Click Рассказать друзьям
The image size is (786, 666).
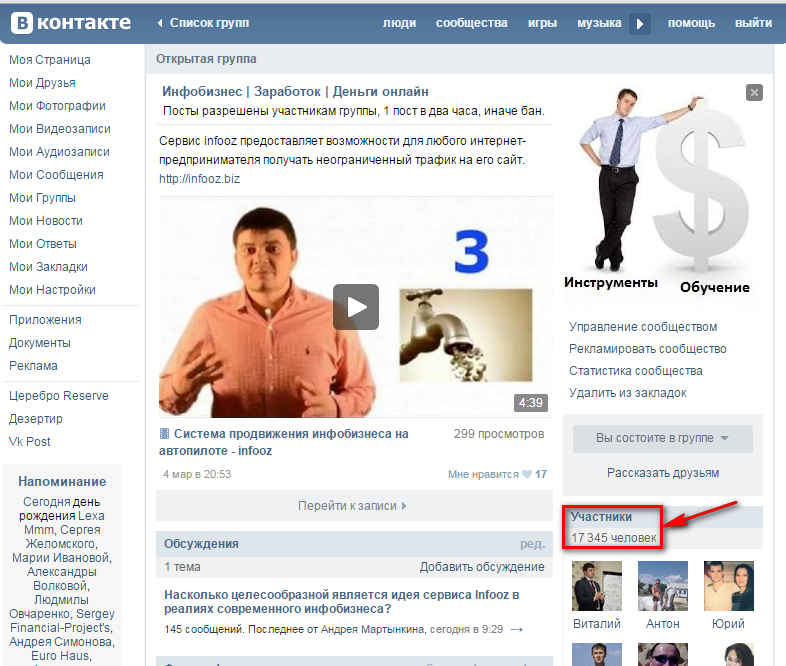[663, 473]
